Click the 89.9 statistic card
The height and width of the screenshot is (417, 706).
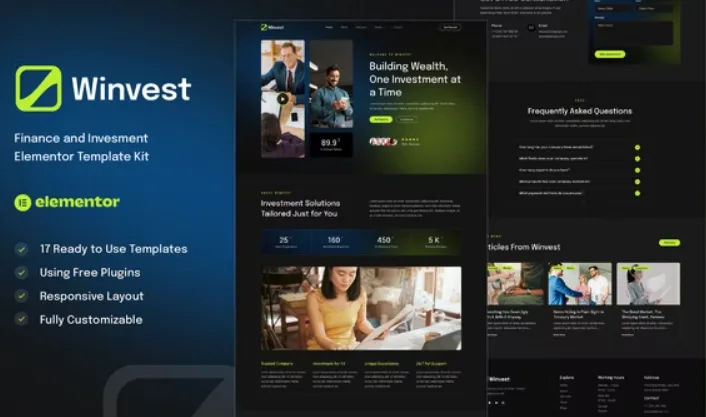331,145
